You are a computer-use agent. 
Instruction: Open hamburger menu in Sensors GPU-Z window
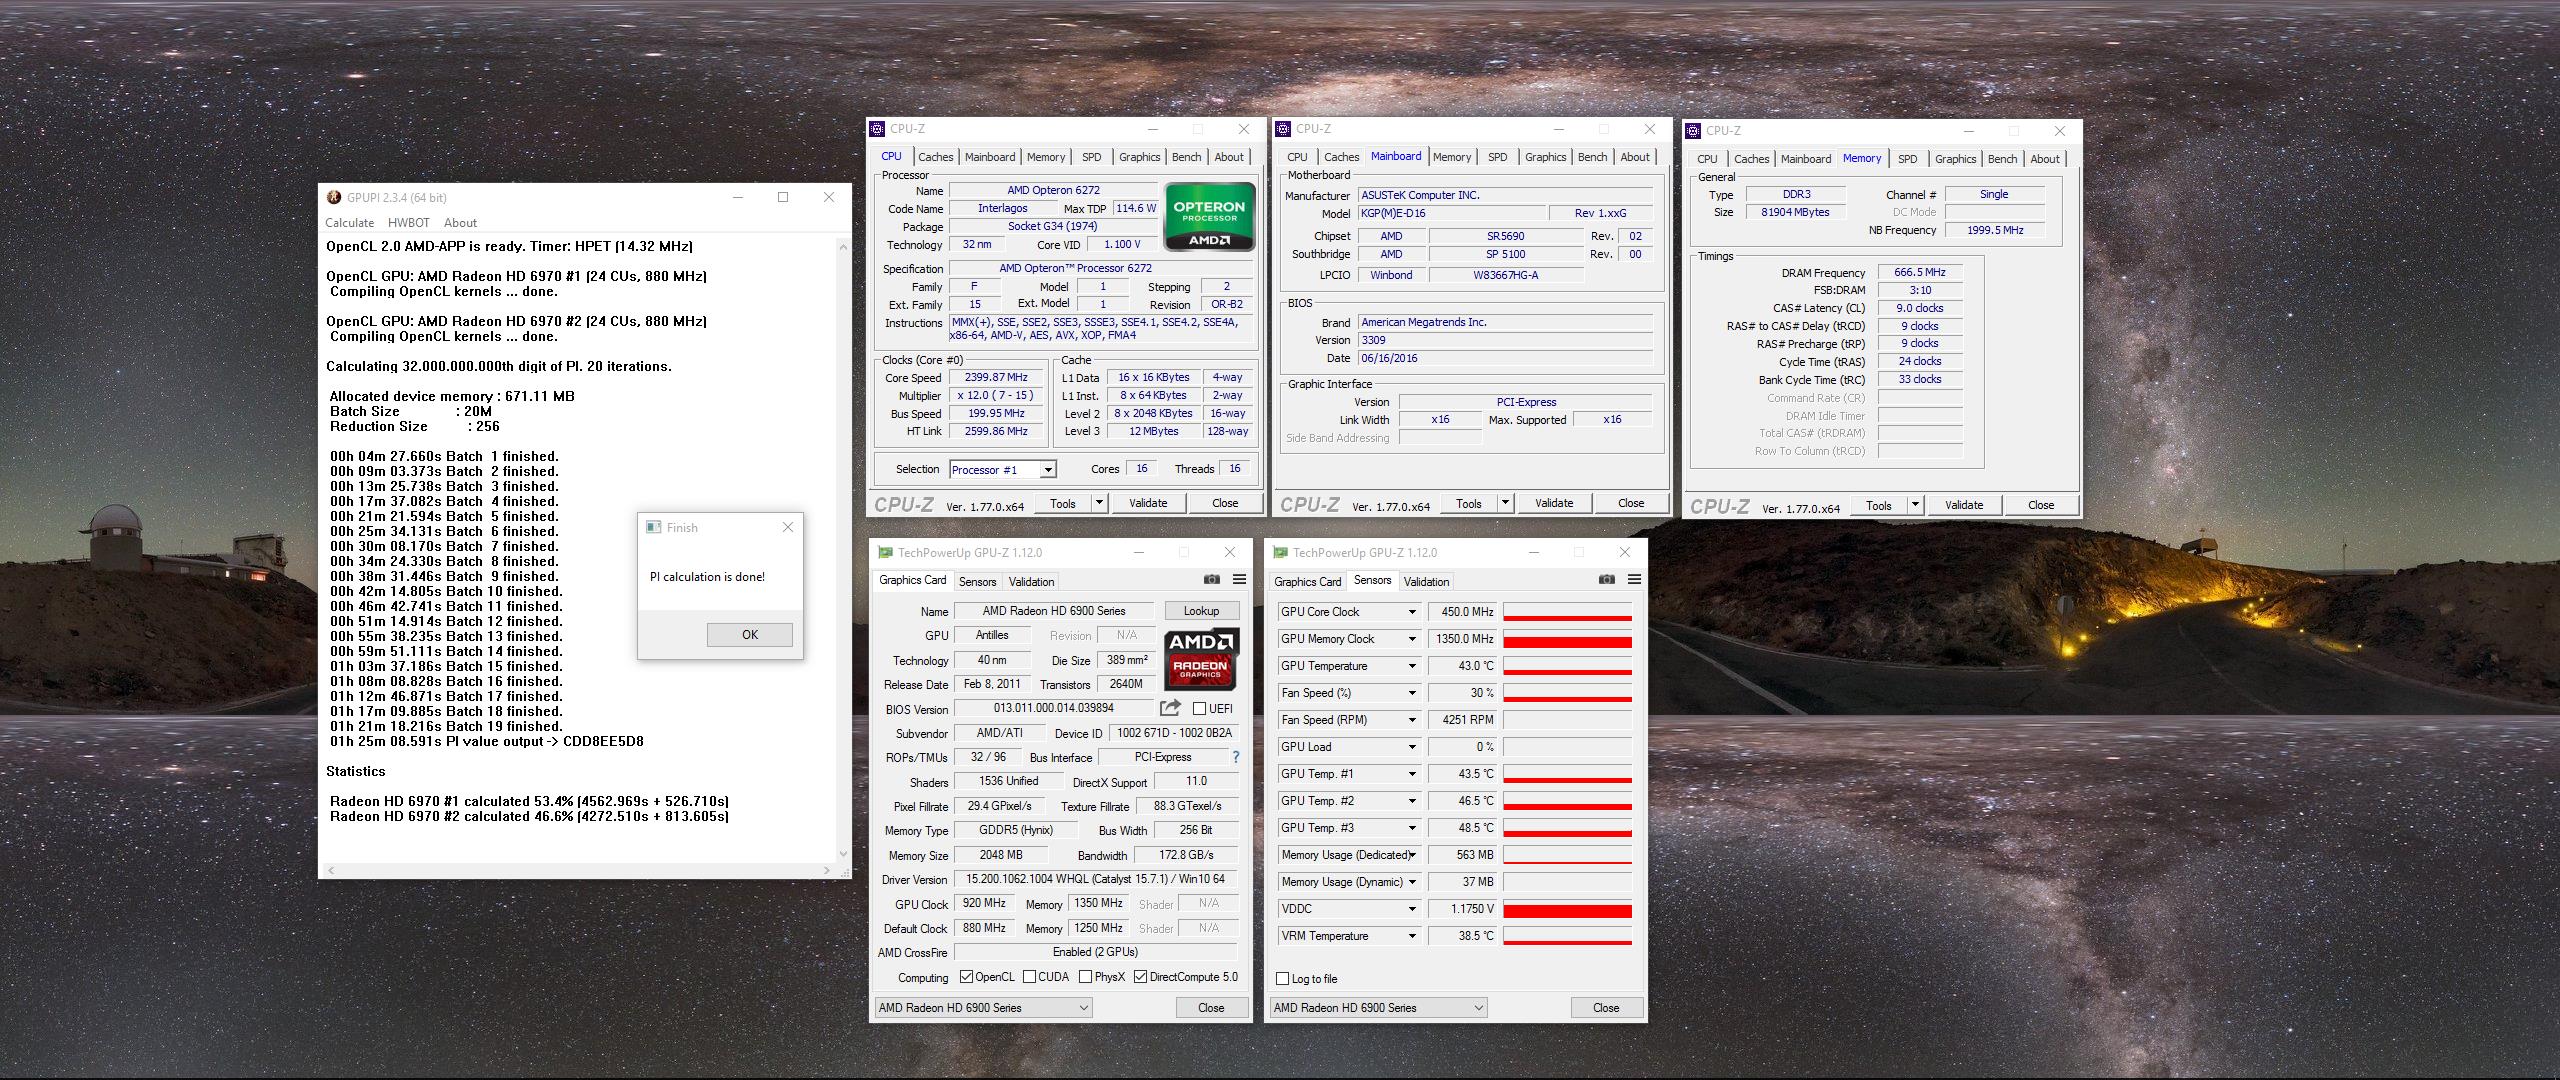click(1634, 580)
